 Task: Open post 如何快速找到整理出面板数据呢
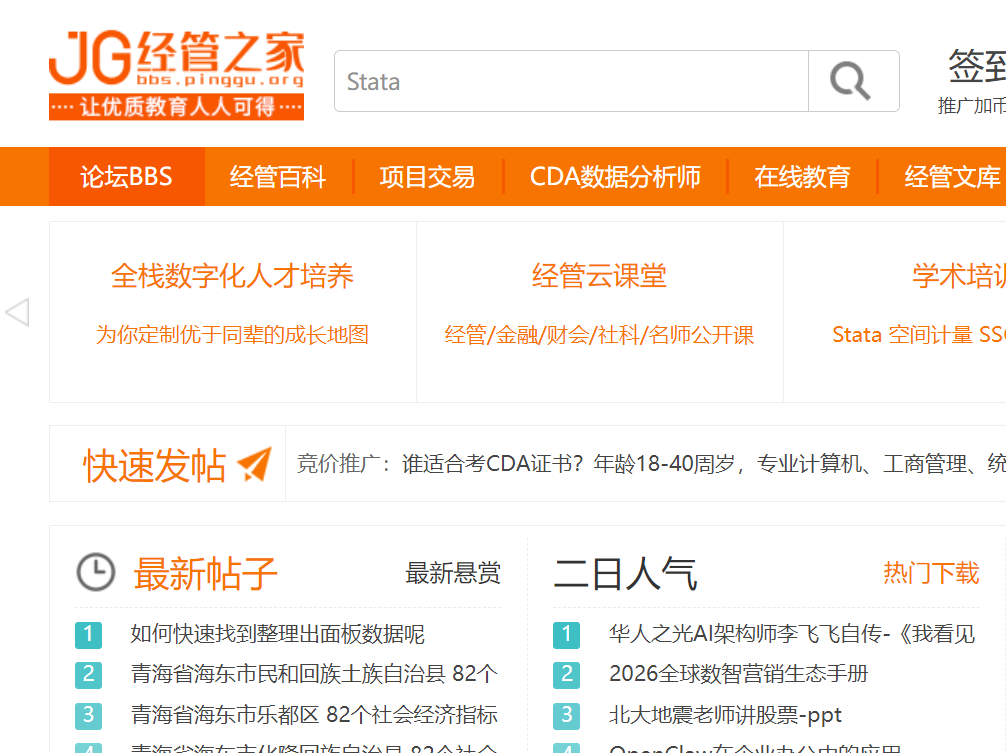coord(277,634)
